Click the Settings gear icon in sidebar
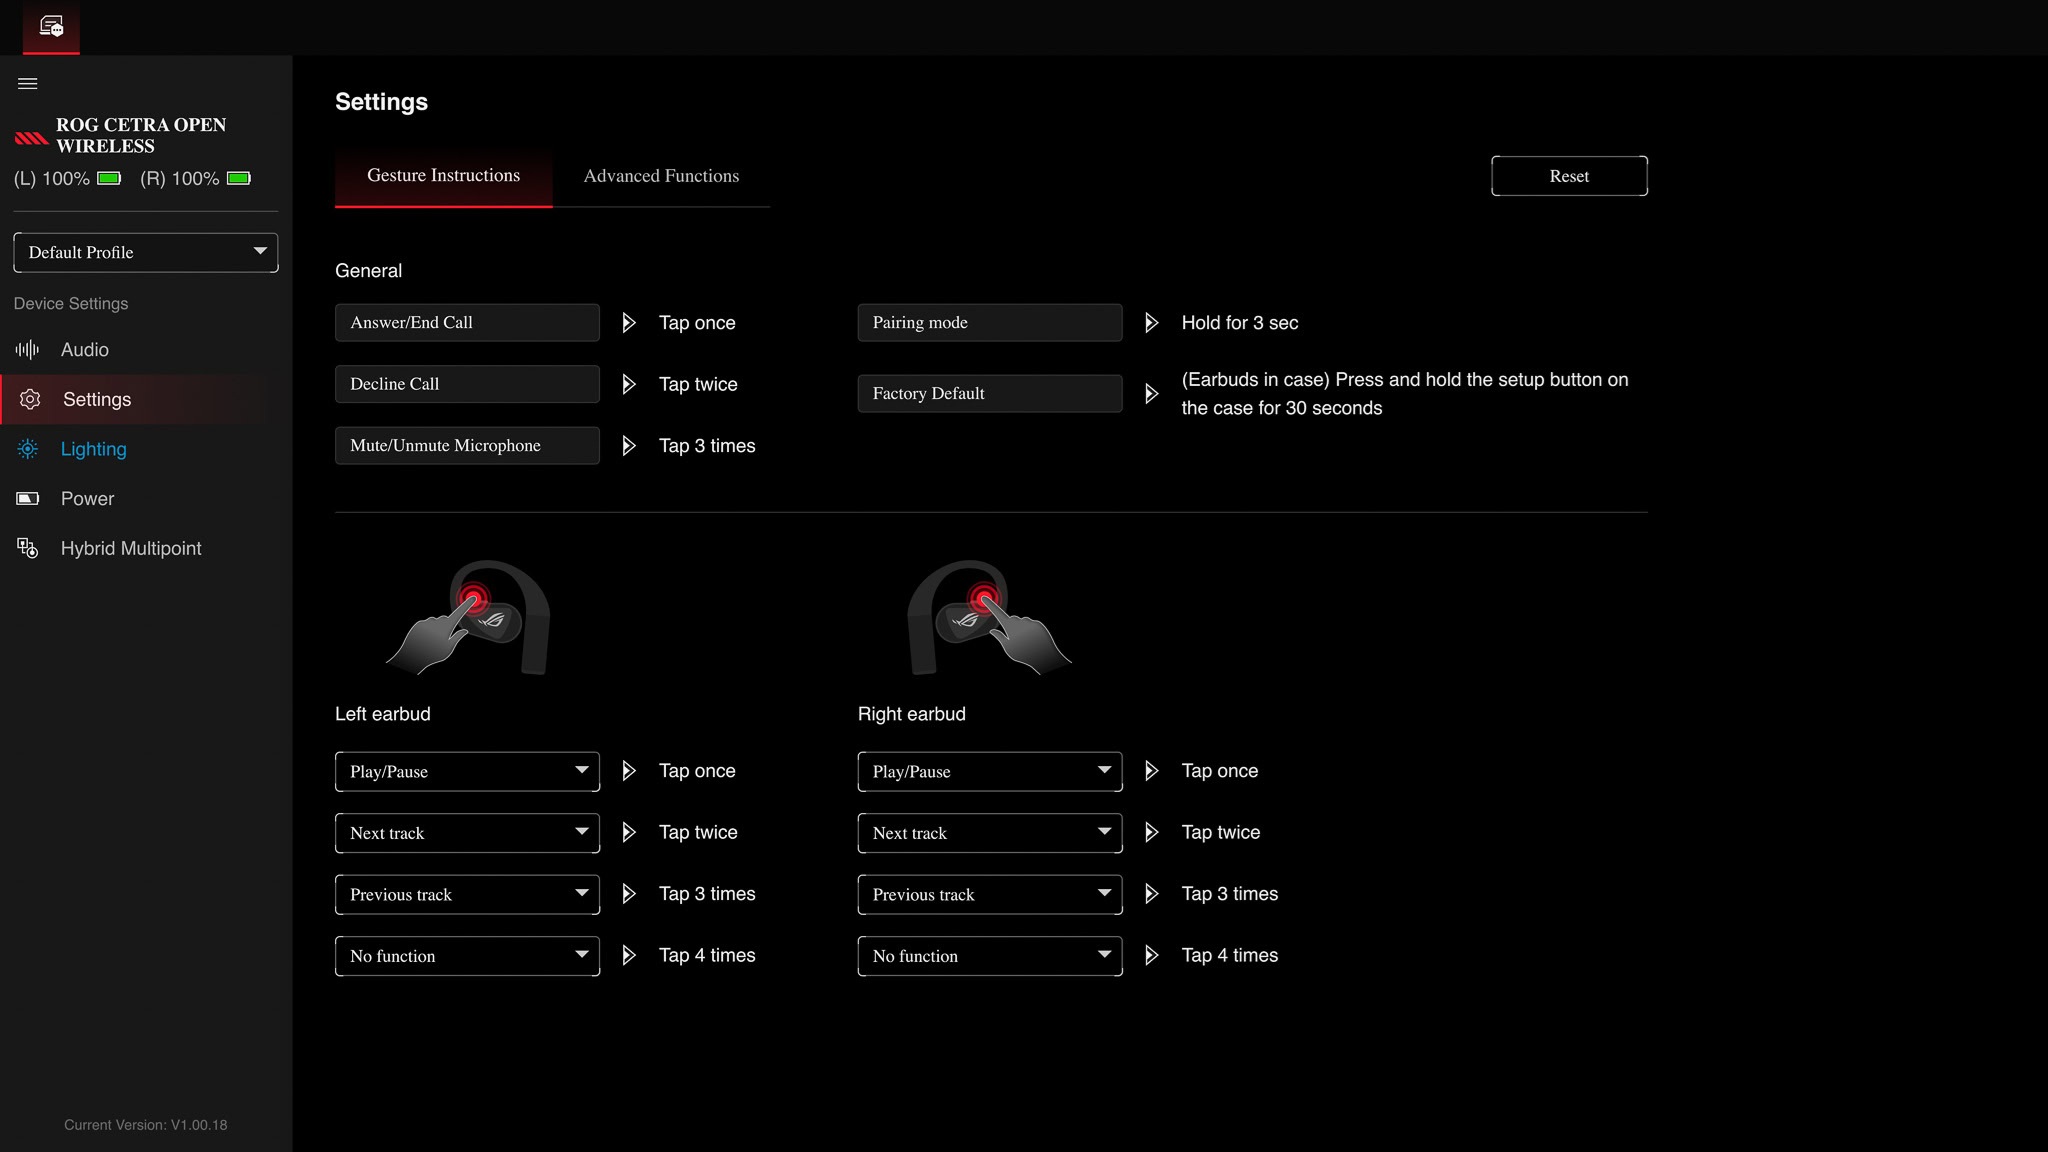The height and width of the screenshot is (1152, 2048). tap(30, 399)
